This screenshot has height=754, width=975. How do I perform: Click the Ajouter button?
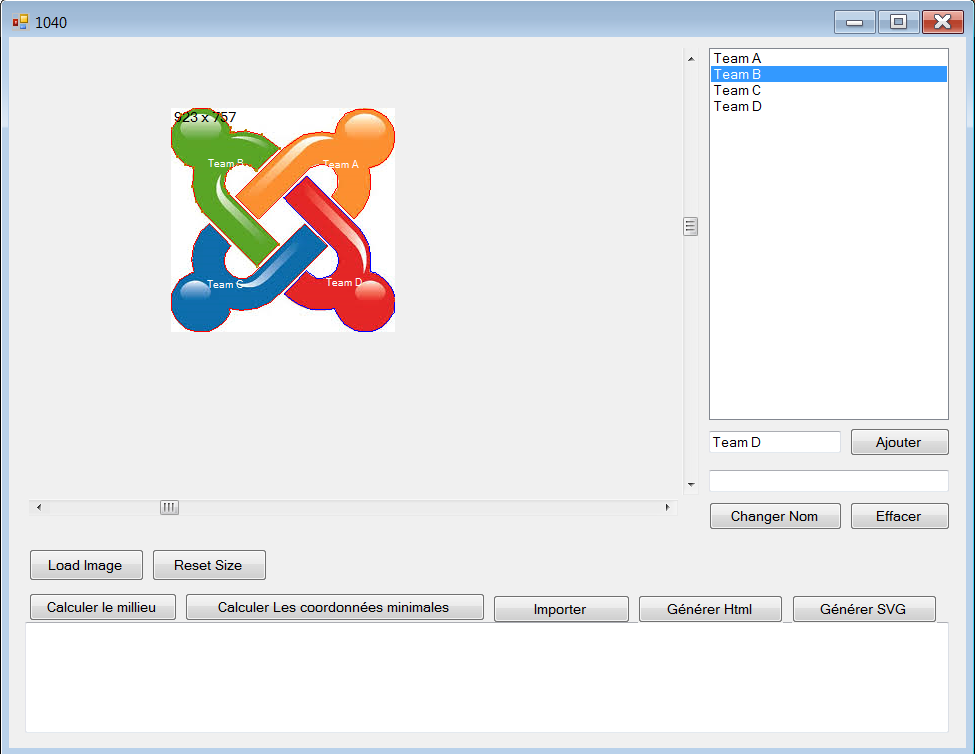(899, 442)
